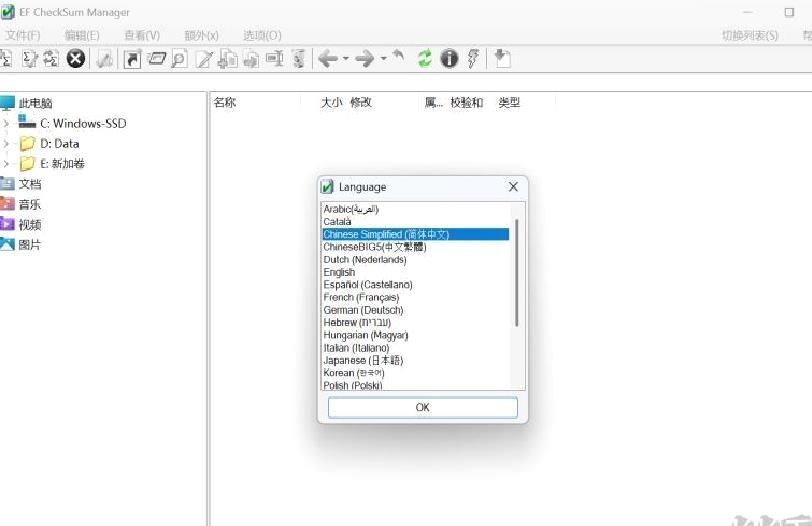The width and height of the screenshot is (812, 526).
Task: Select Català in the language list
Action: pyautogui.click(x=415, y=222)
